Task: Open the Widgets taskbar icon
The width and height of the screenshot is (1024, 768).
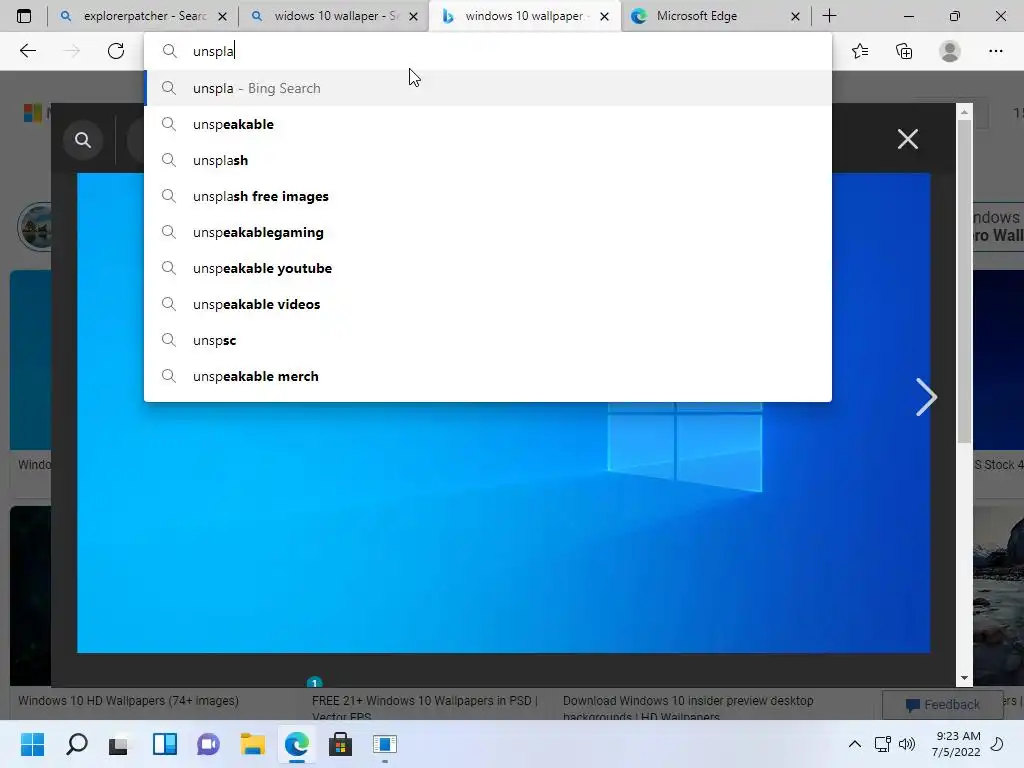Action: 165,744
